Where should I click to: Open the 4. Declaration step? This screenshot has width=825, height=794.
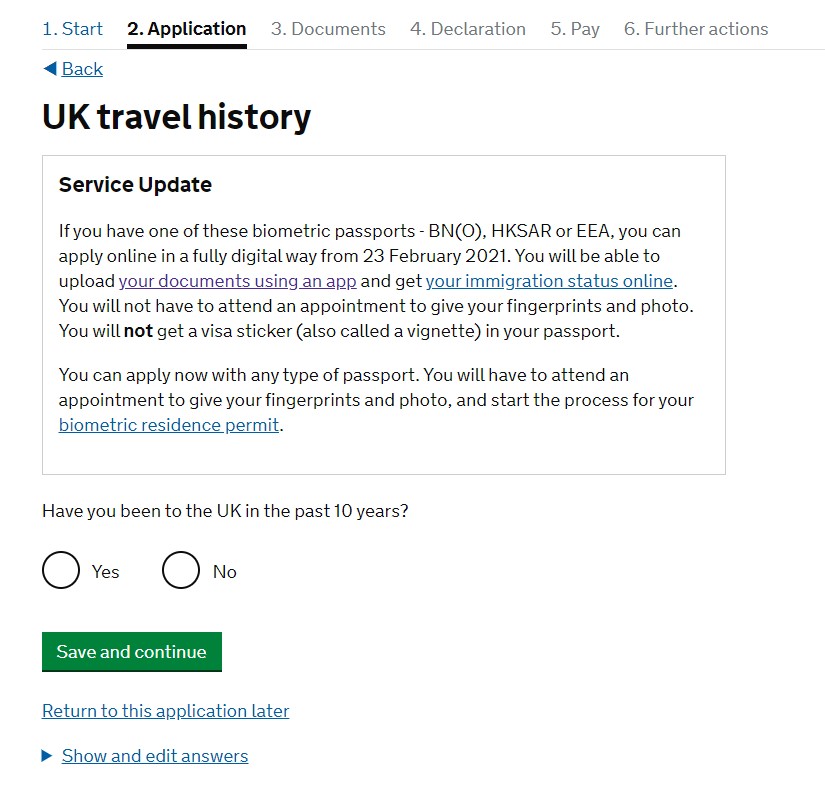pyautogui.click(x=468, y=29)
